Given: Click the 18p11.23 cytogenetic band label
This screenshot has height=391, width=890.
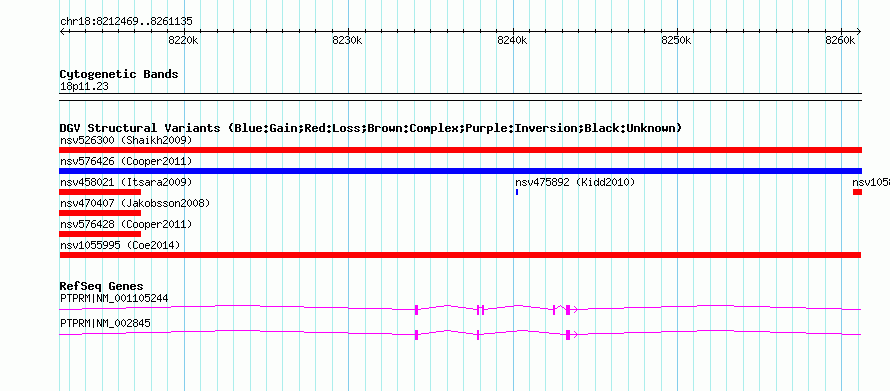Looking at the screenshot, I should pos(84,87).
